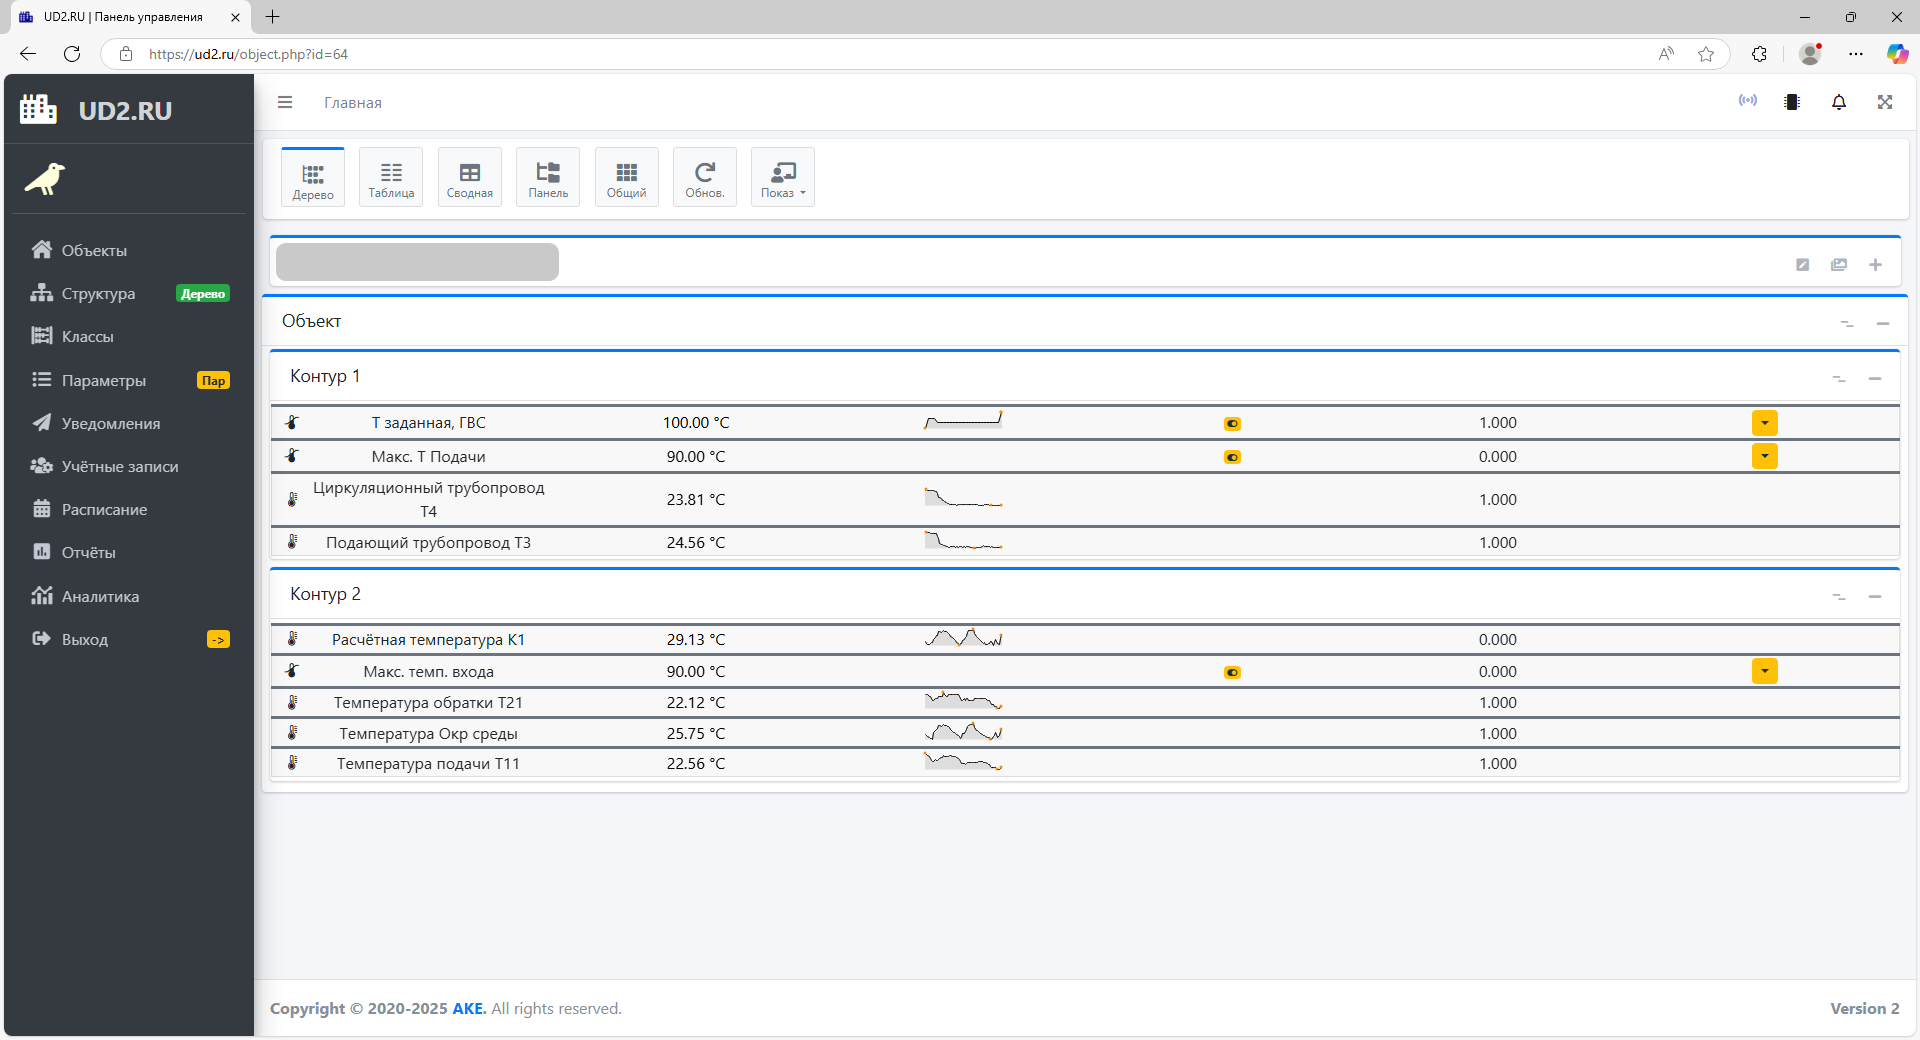
Task: Click the Обнов. refresh icon
Action: click(704, 177)
